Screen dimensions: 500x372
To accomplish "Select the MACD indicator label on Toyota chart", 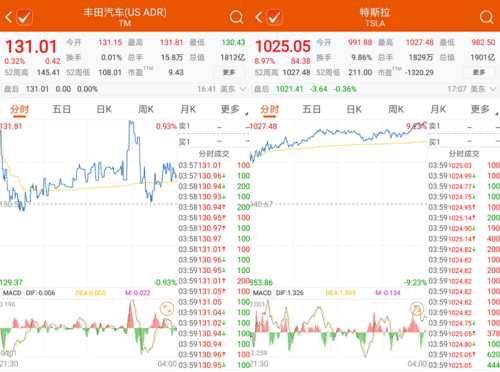I will click(12, 293).
